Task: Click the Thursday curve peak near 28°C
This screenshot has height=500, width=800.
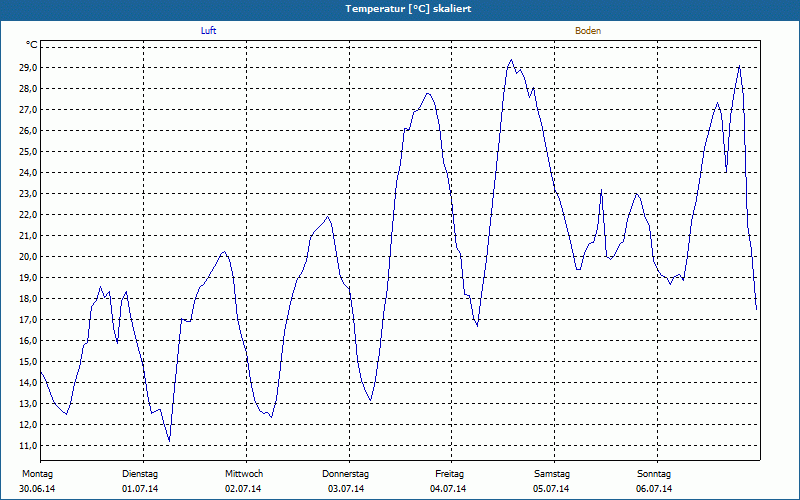Action: [x=428, y=93]
